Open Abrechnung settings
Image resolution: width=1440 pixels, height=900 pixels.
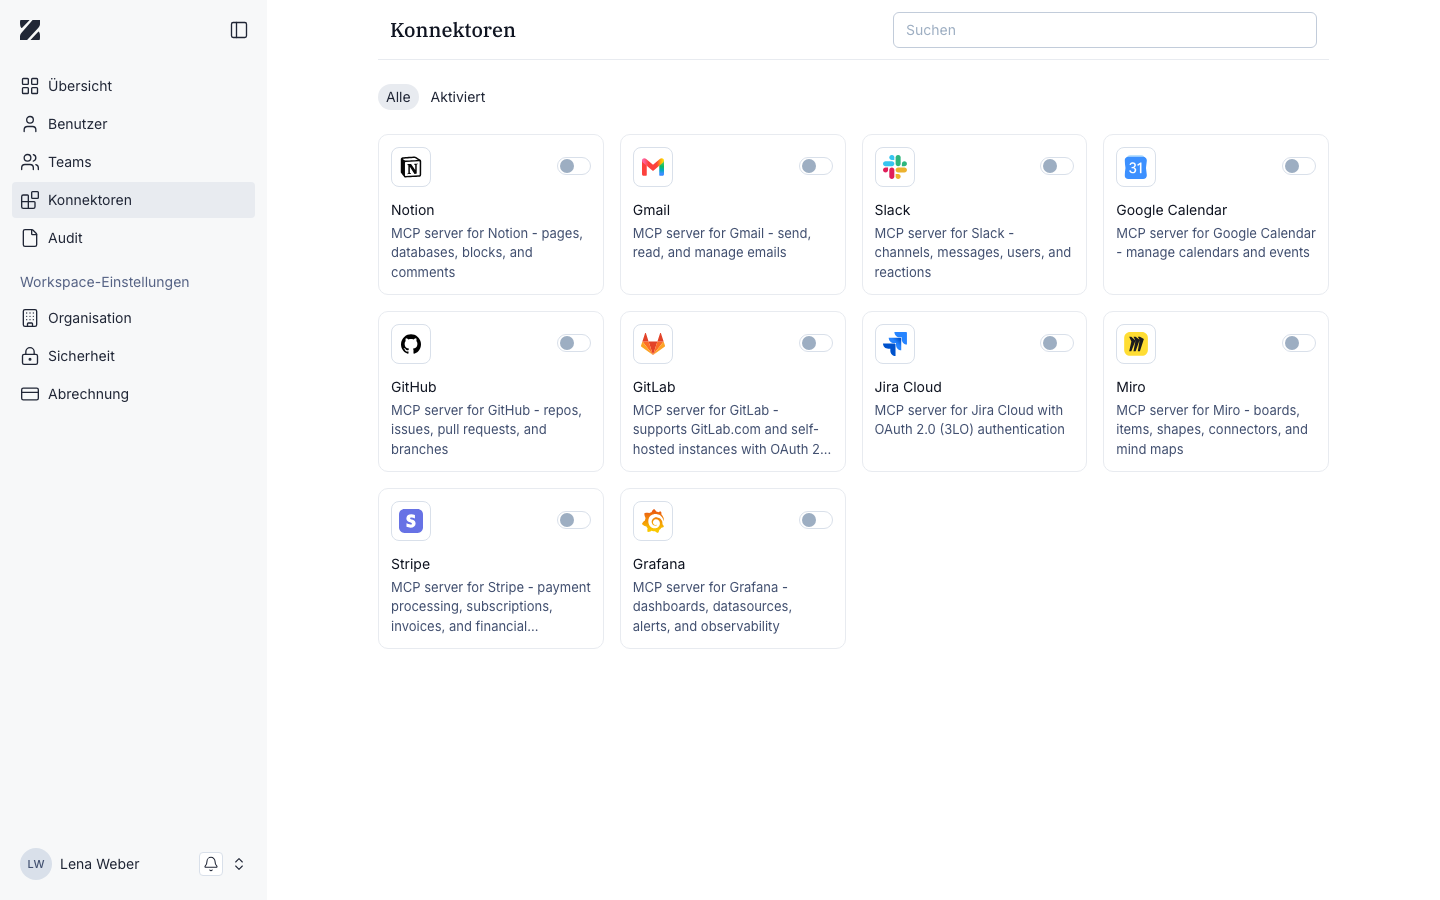coord(133,394)
